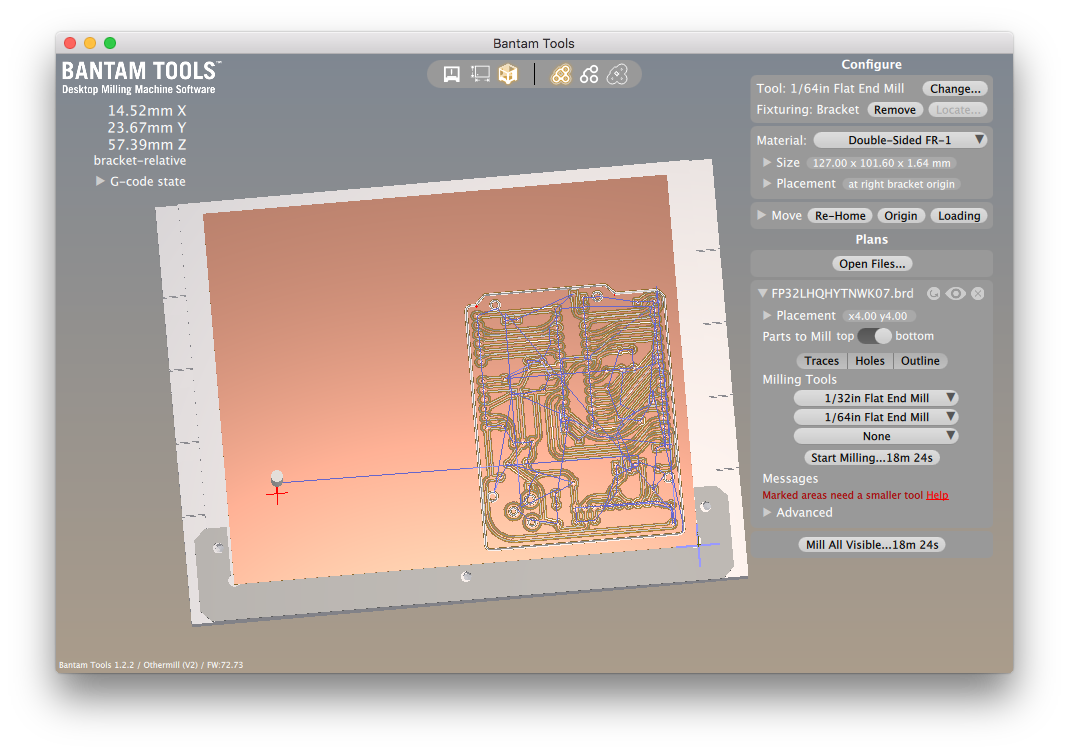Click the Milling Tools label

[799, 379]
